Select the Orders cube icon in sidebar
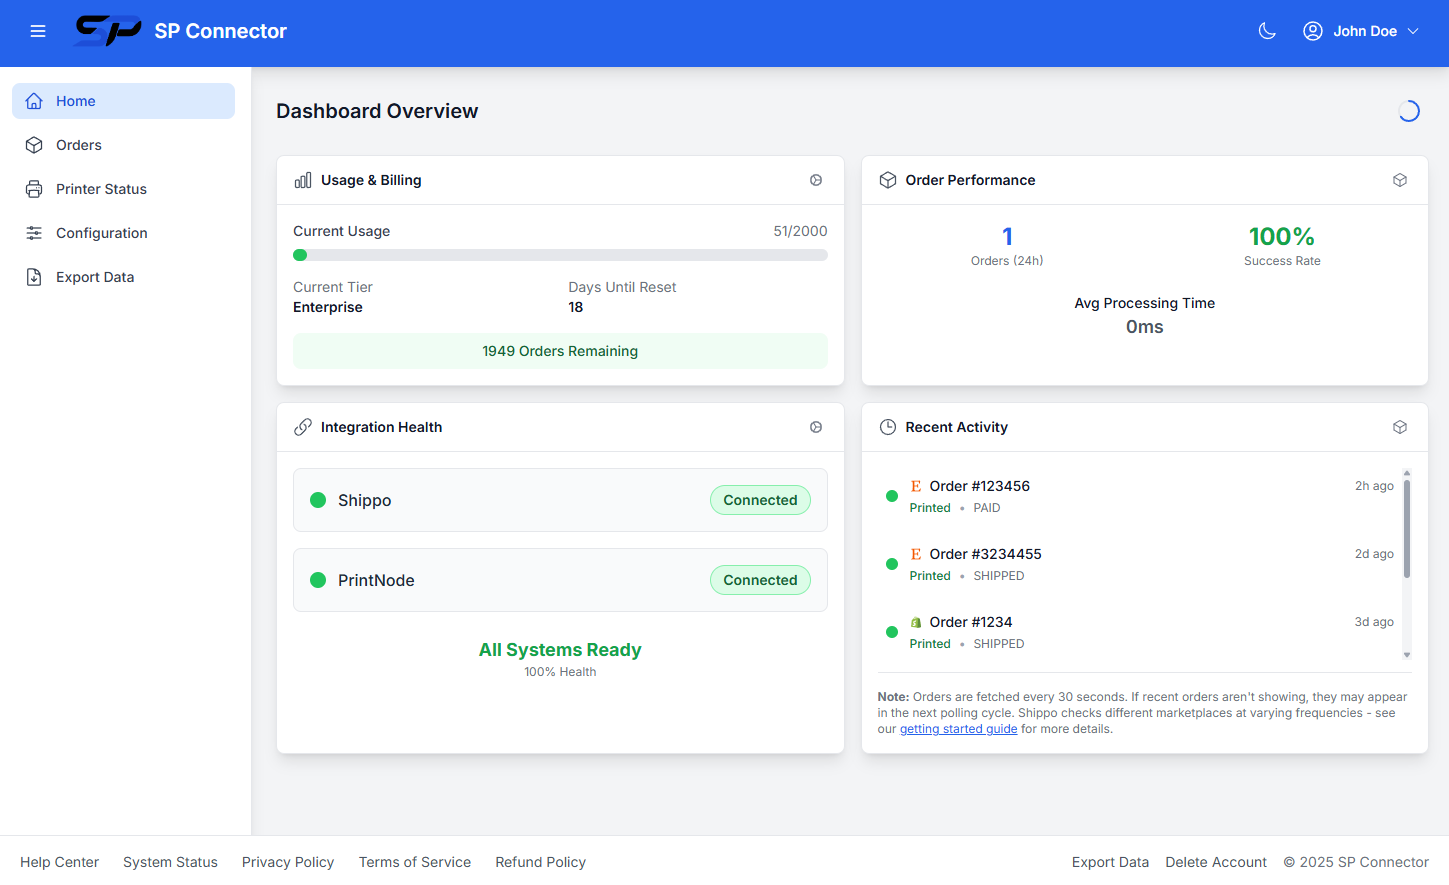This screenshot has width=1449, height=885. tap(33, 144)
